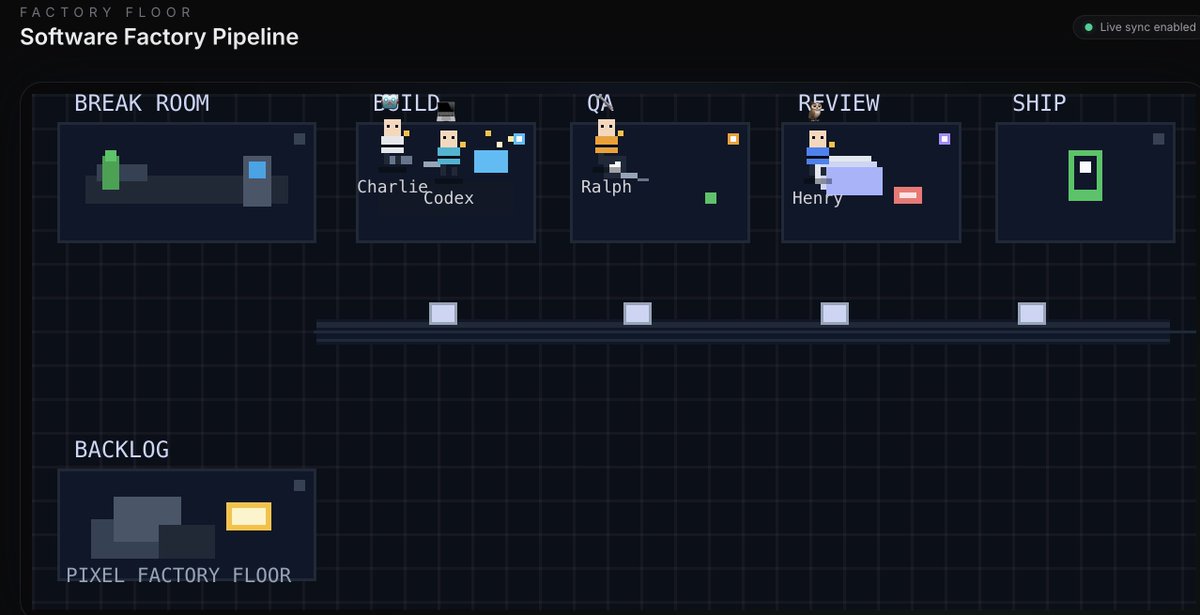1200x615 pixels.
Task: Select the Codex agent character
Action: [x=448, y=151]
